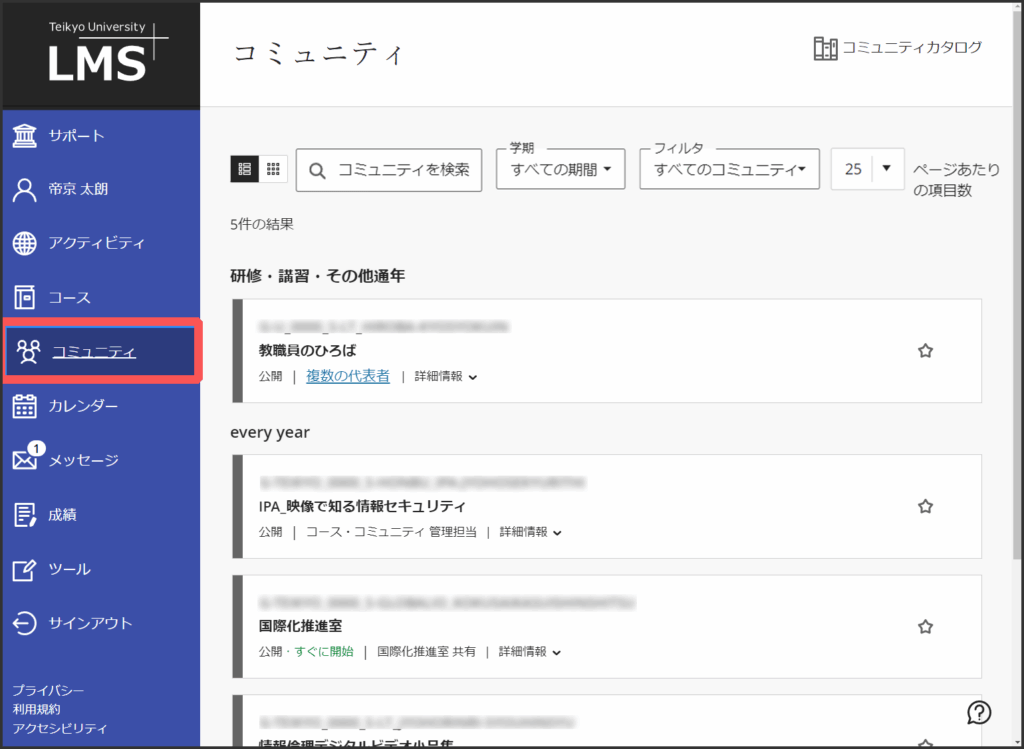
Task: Click the 研修・講習・その他通年 section heading
Action: [x=317, y=276]
